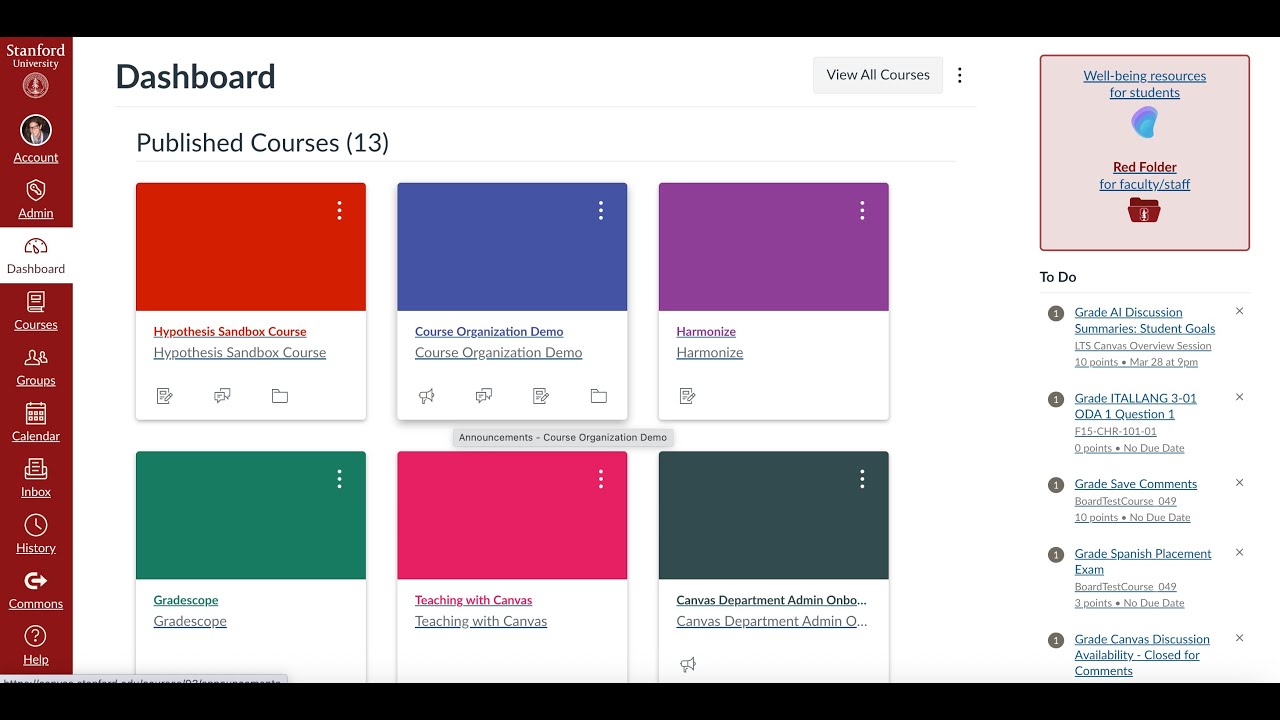Click the blue Course Organization Demo card header
This screenshot has width=1280, height=720.
(x=512, y=247)
